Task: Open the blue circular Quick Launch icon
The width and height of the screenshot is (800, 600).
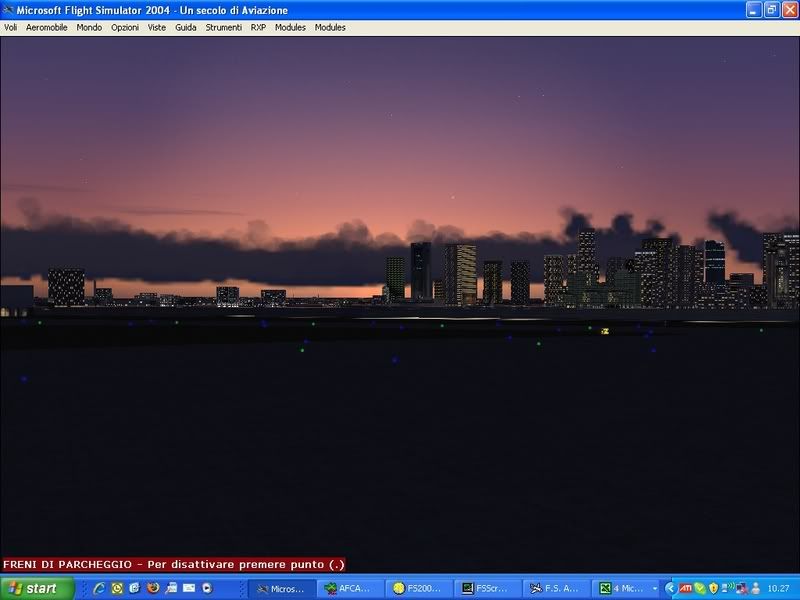Action: 135,588
